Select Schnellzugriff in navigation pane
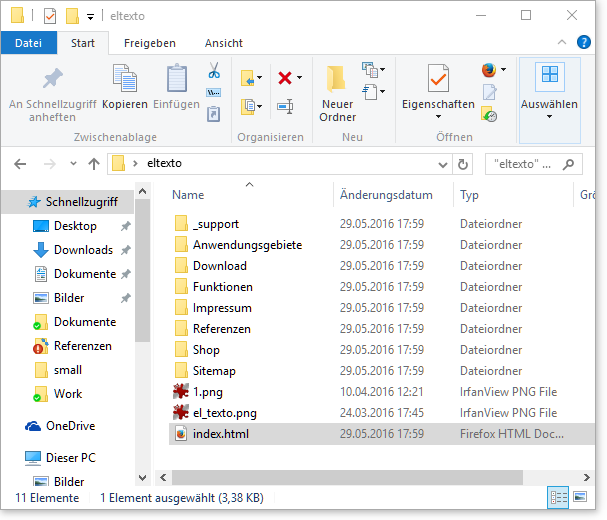Screen dimensions: 607x520 click(x=68, y=202)
